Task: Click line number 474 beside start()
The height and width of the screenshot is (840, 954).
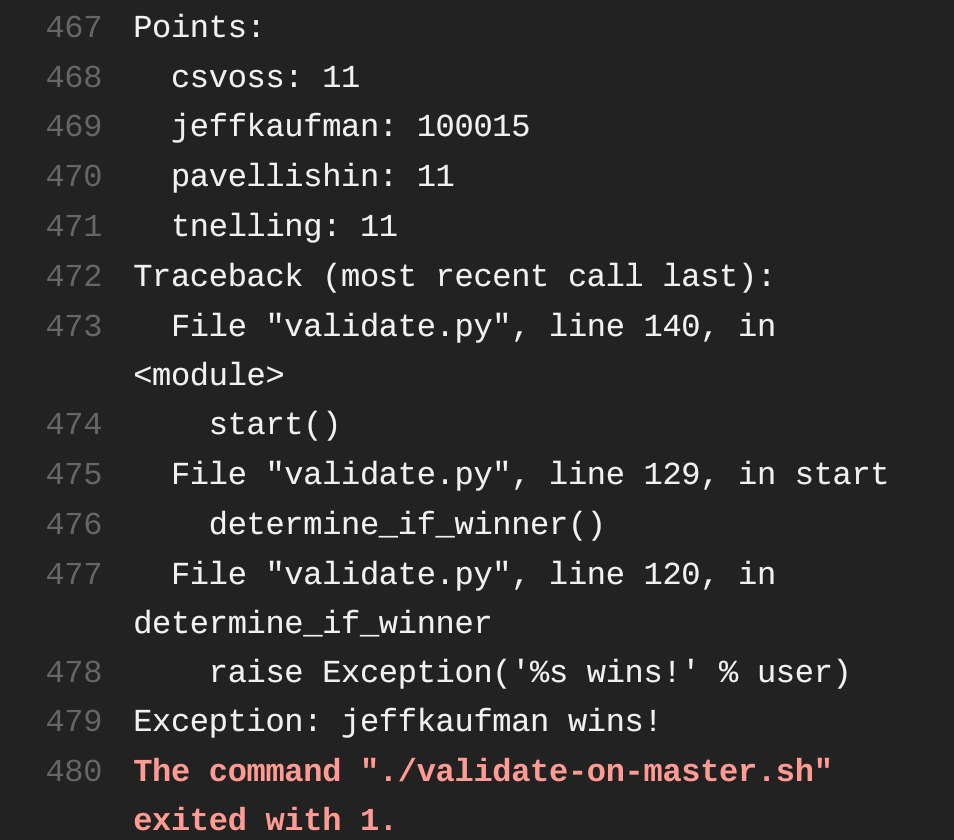Action: [73, 425]
